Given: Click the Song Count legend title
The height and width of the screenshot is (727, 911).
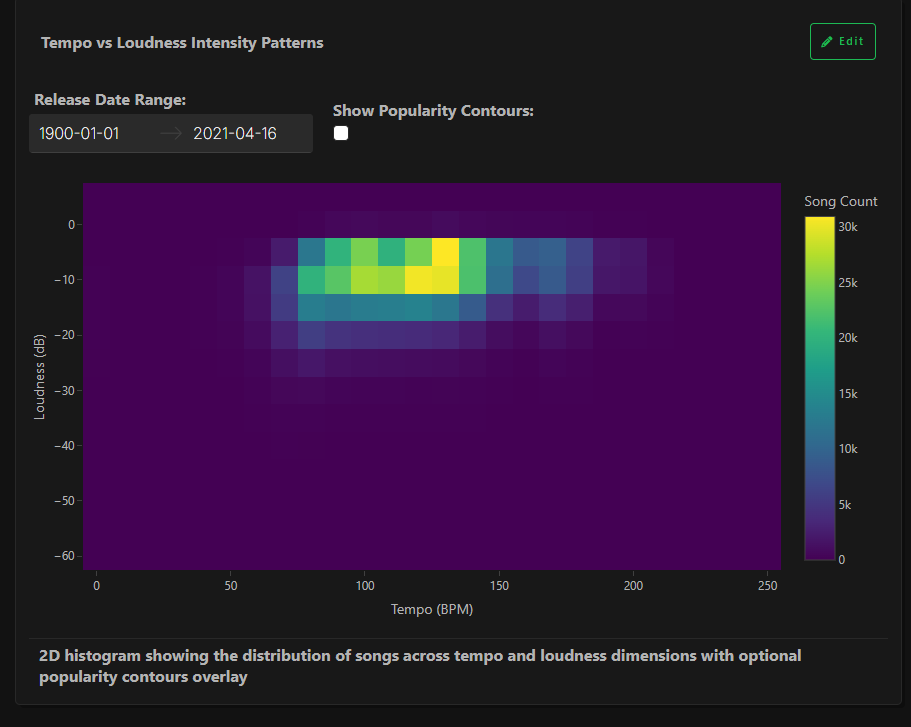Looking at the screenshot, I should (x=840, y=201).
